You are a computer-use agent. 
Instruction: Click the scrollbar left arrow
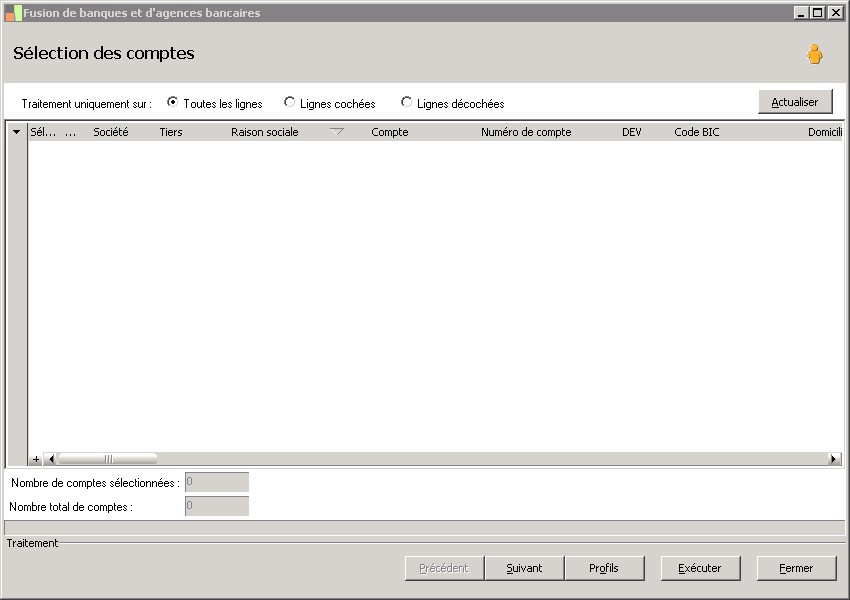coord(51,459)
